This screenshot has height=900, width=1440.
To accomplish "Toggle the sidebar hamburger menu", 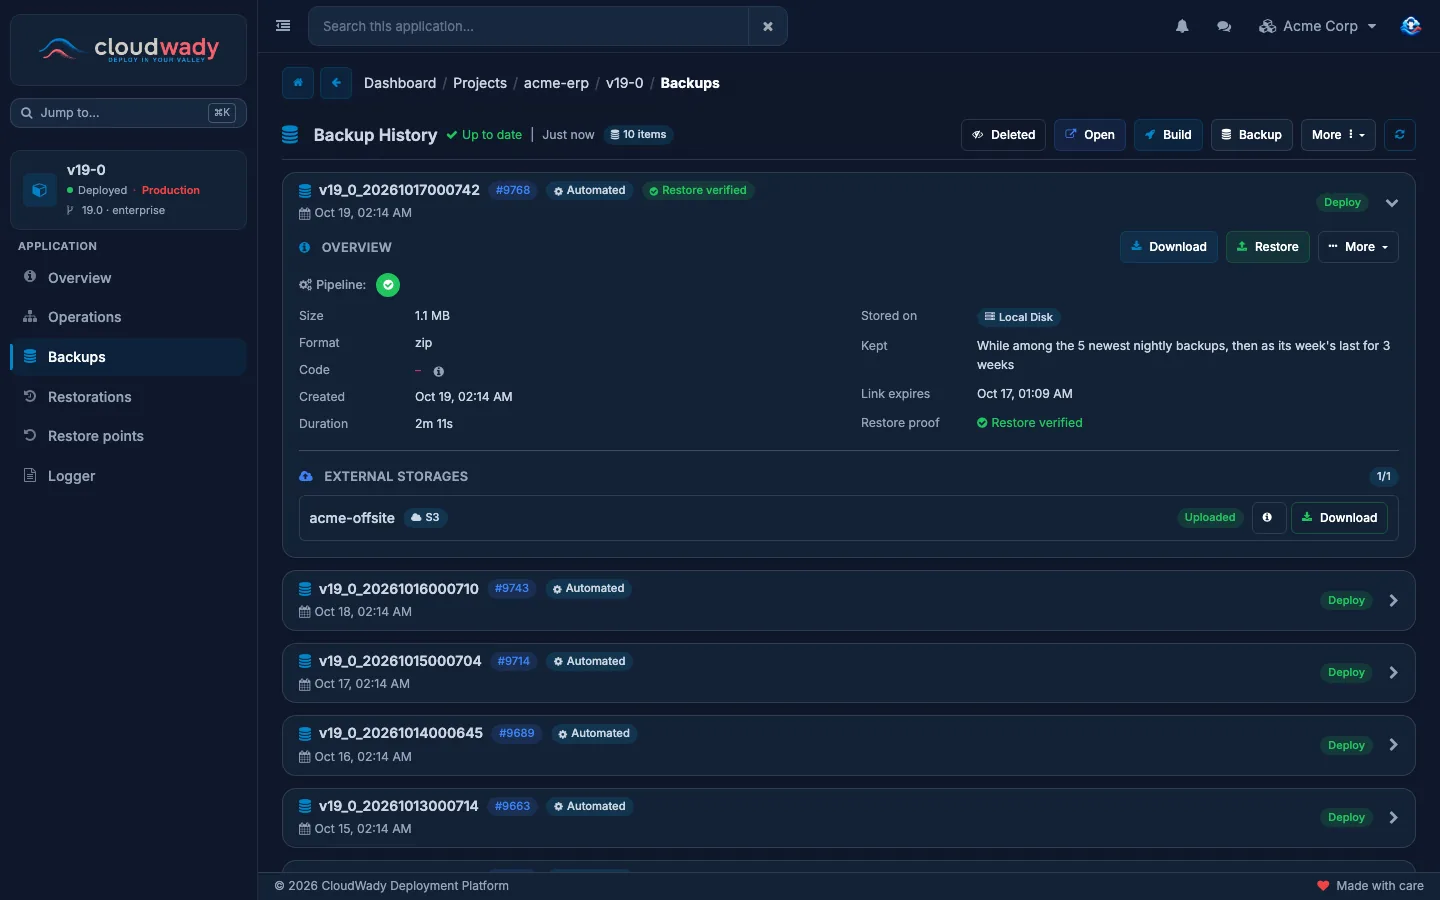I will pyautogui.click(x=283, y=26).
